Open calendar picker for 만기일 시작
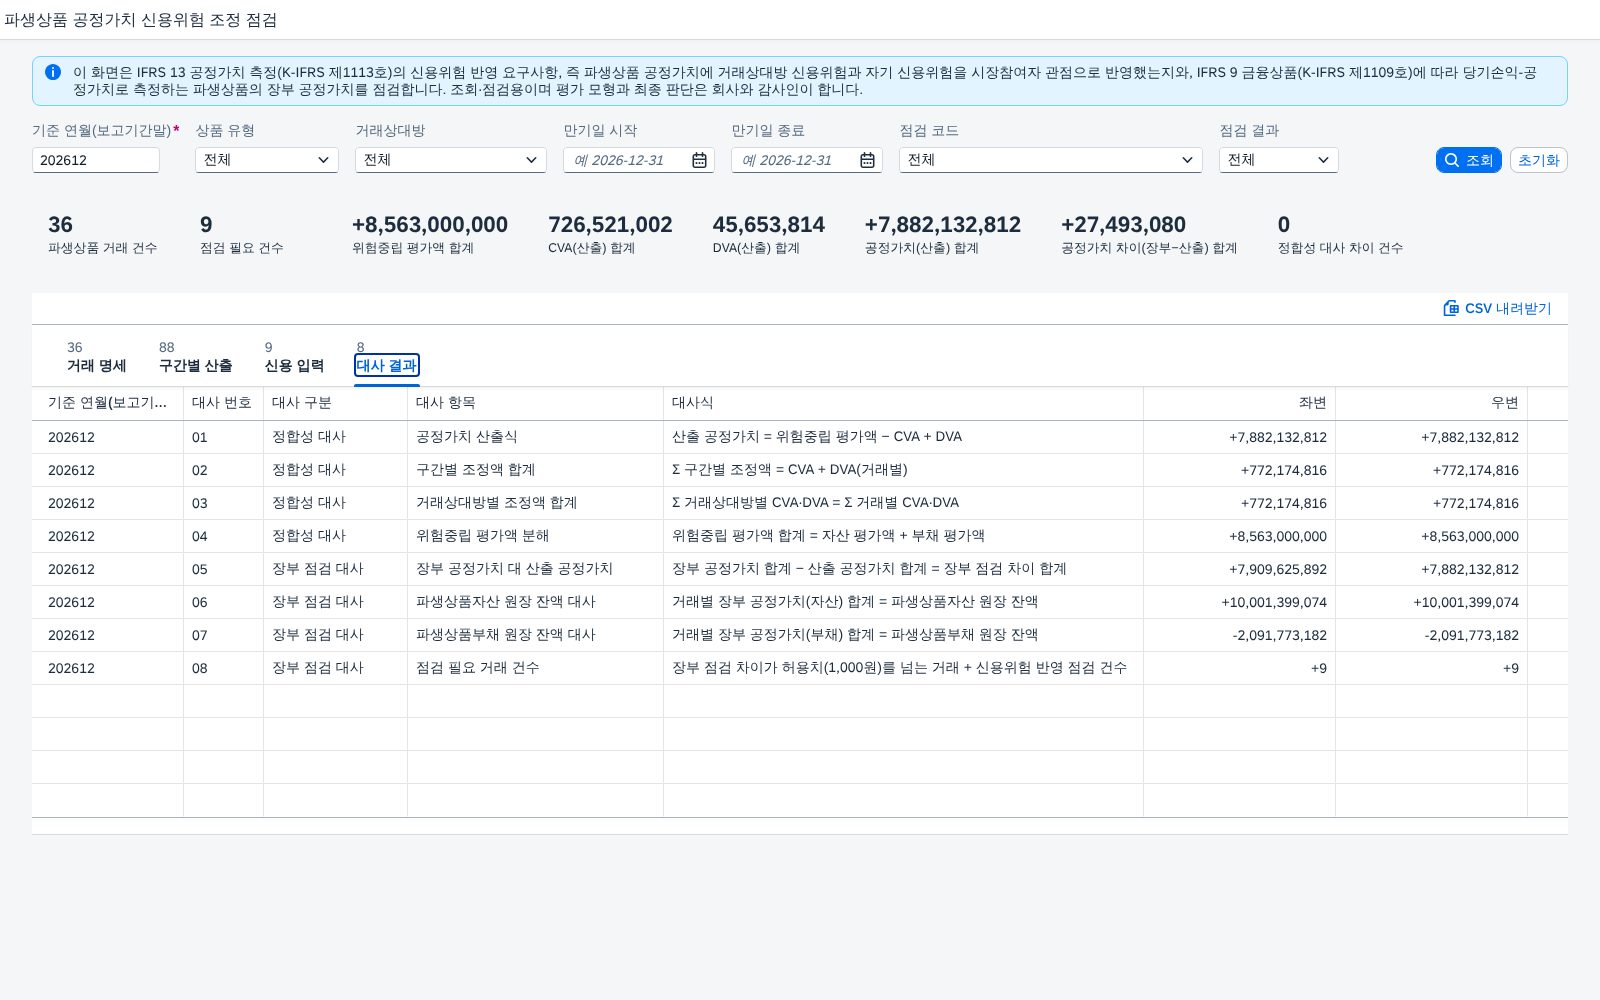Image resolution: width=1600 pixels, height=1000 pixels. tap(700, 160)
